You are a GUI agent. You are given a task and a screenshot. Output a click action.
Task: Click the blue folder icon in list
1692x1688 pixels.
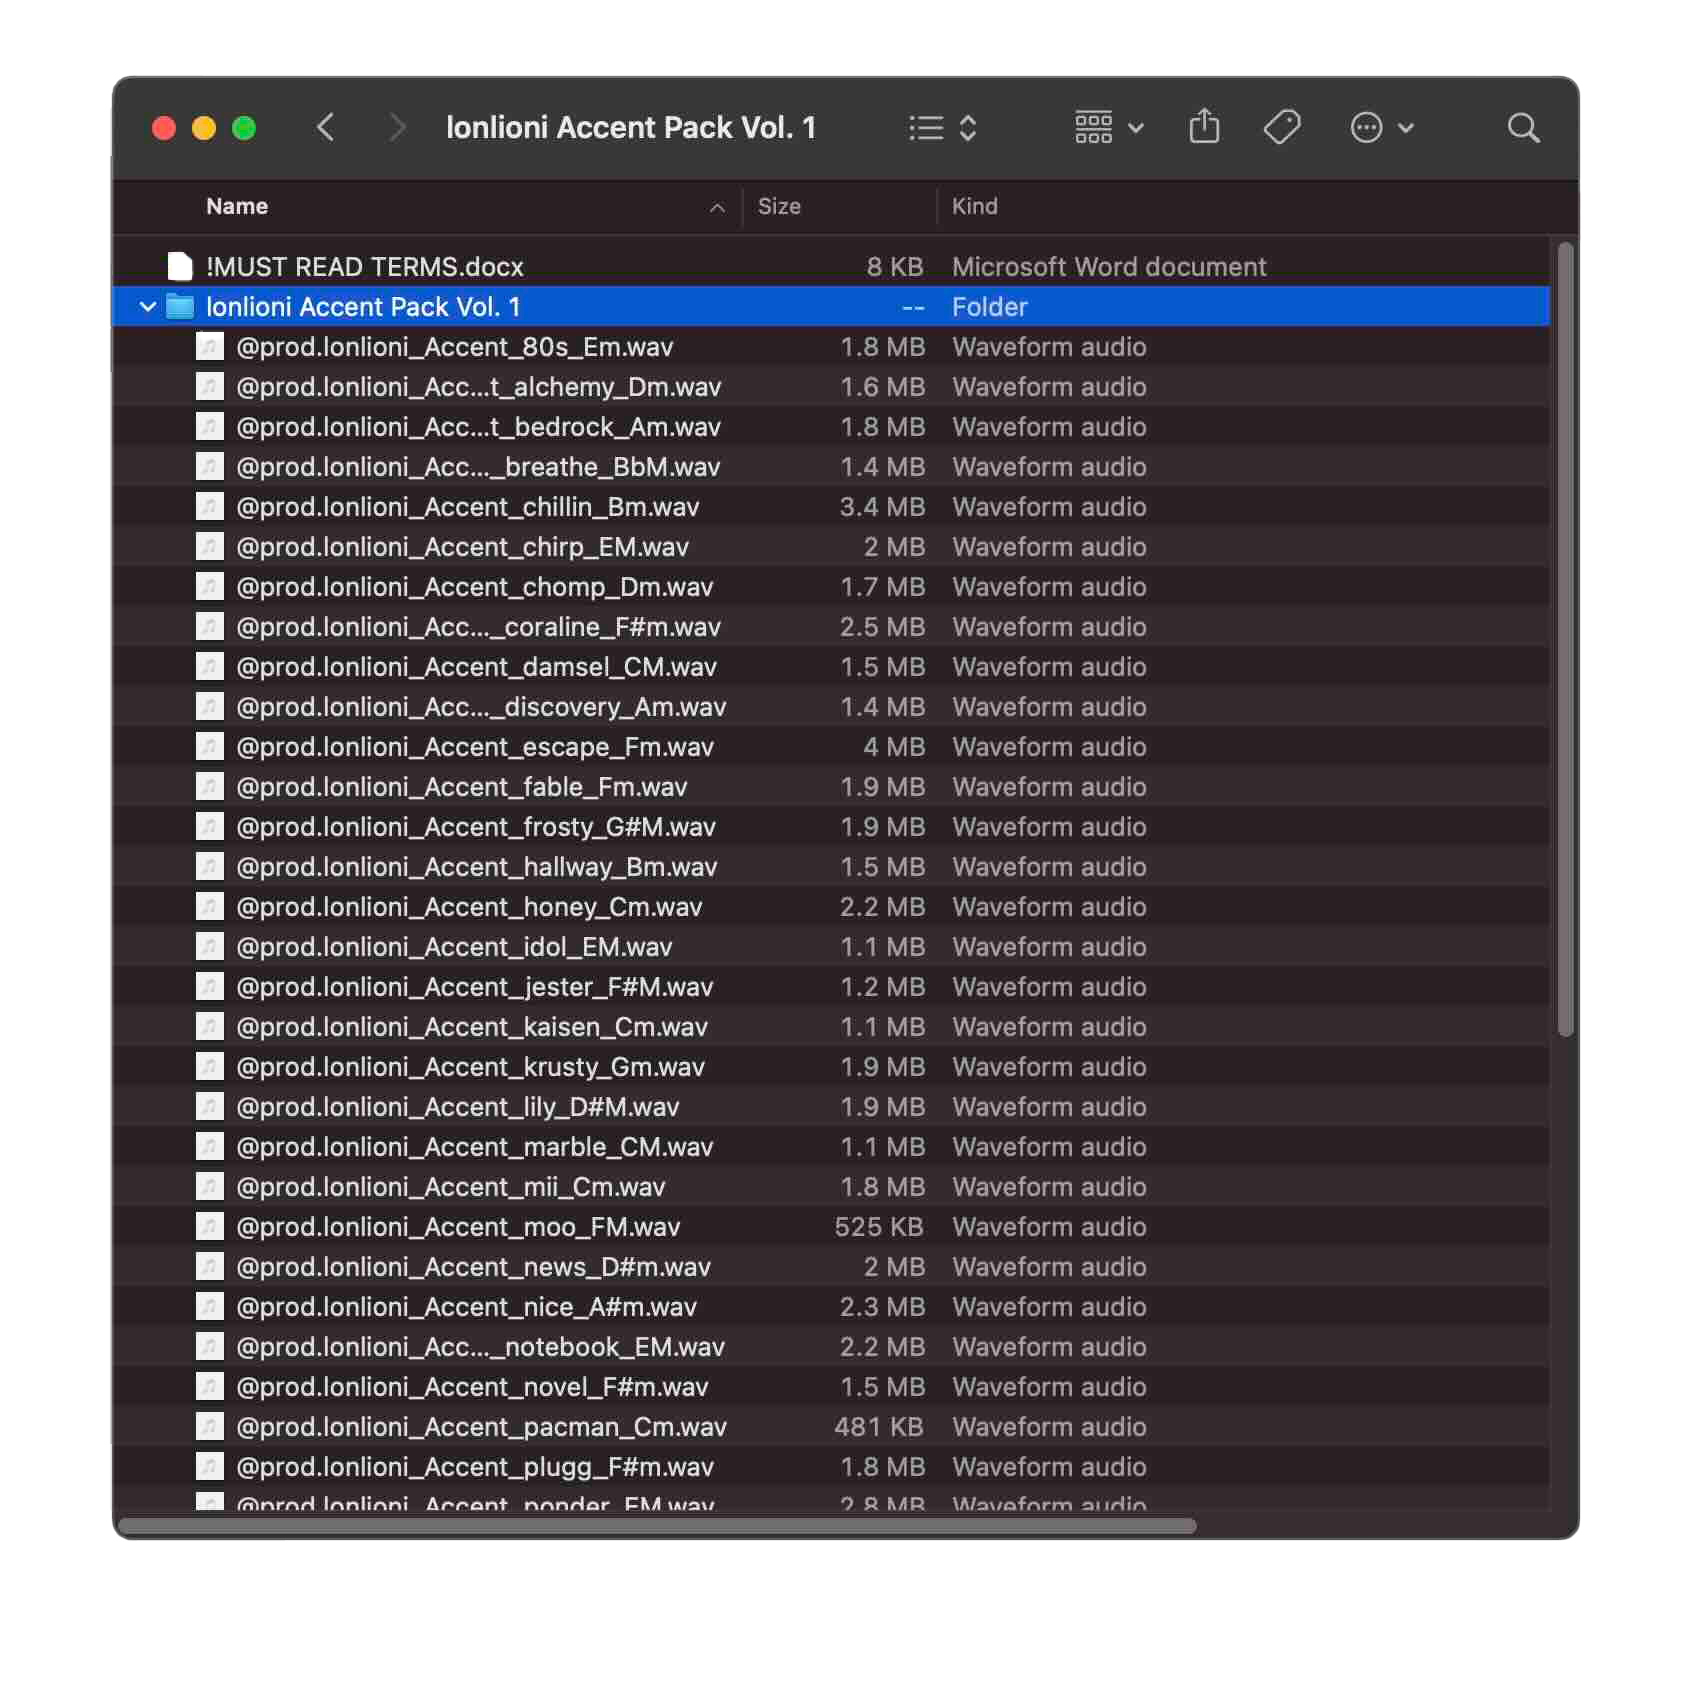click(180, 306)
